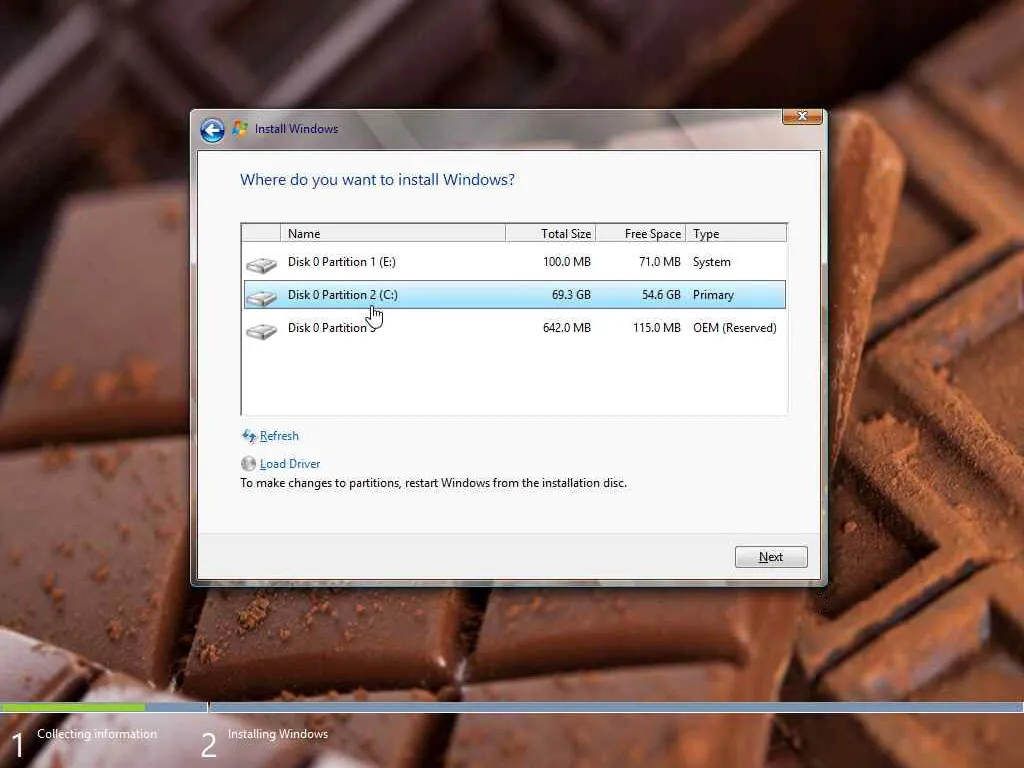Click the 100.0 MB total size cell

[567, 262]
